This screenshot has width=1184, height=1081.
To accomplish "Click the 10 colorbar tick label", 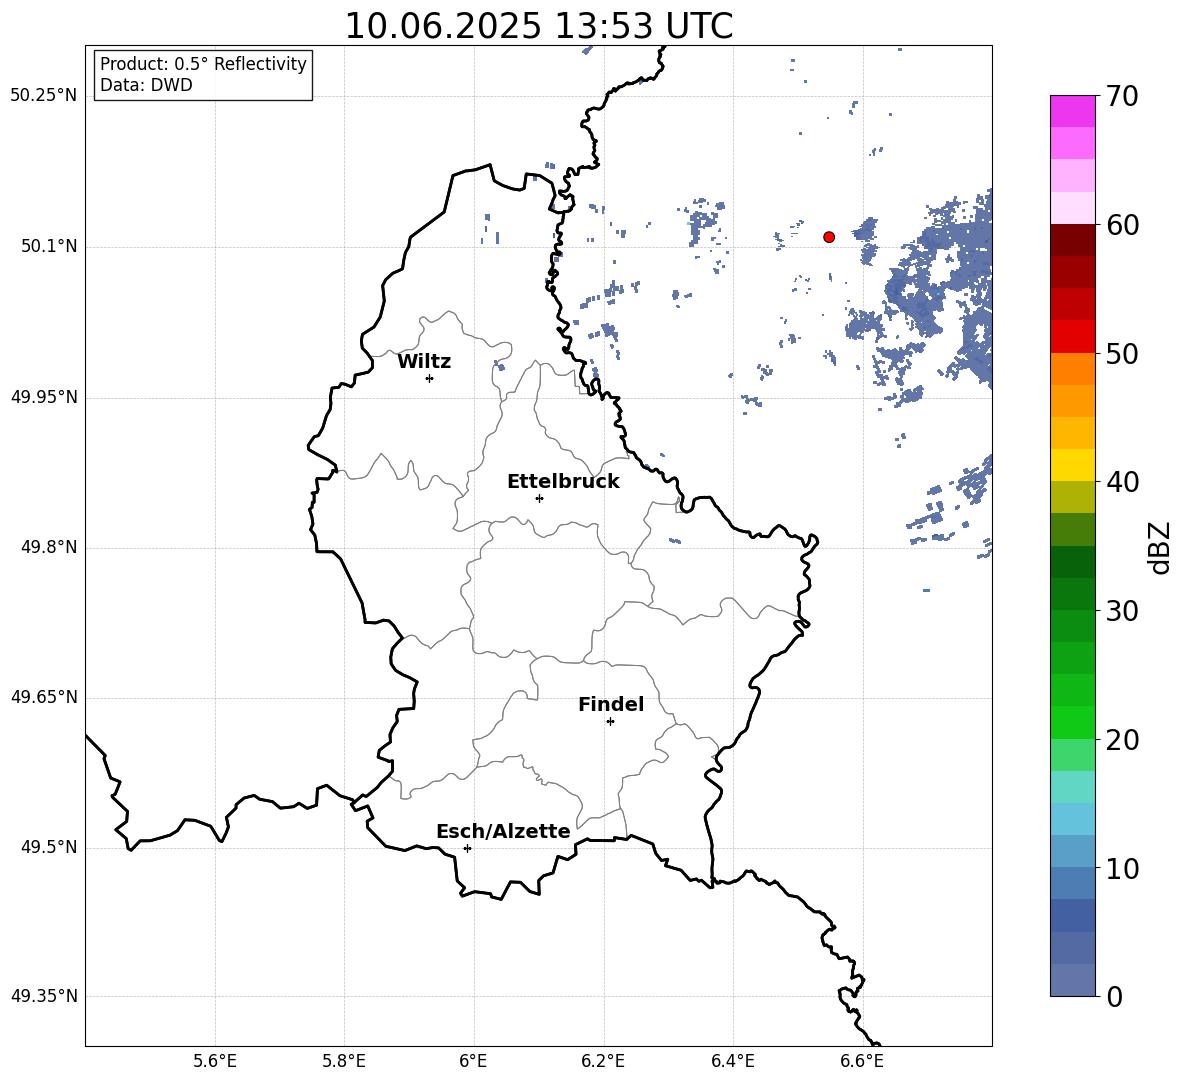I will point(1122,868).
